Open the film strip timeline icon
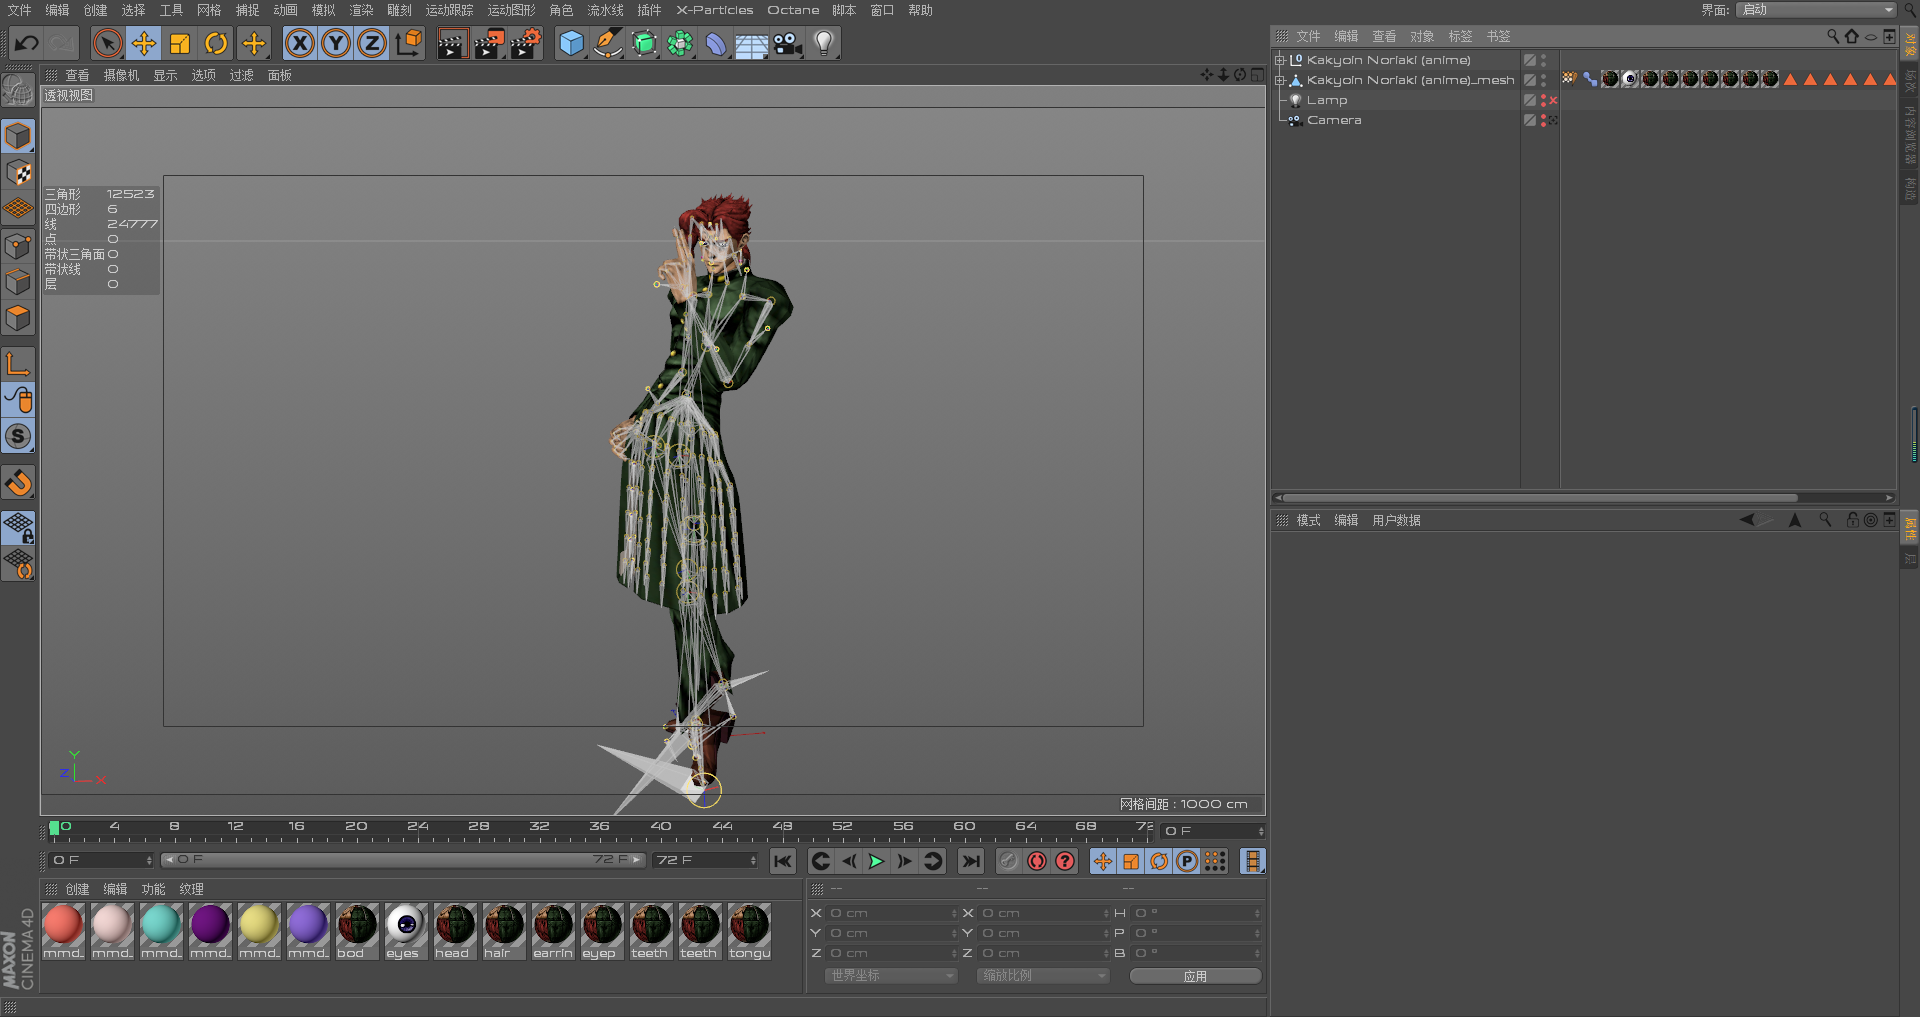 (x=1252, y=861)
